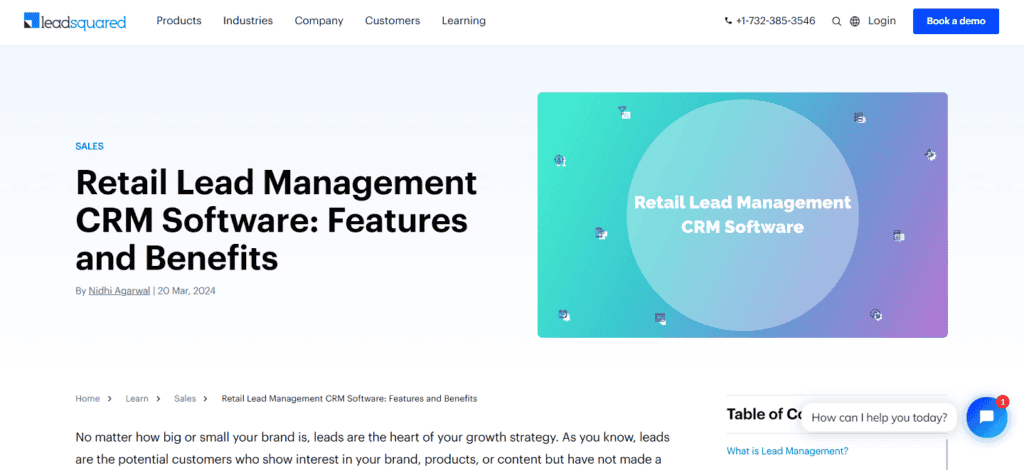Open the Retail Lead Management banner image
This screenshot has height=470, width=1024.
742,215
